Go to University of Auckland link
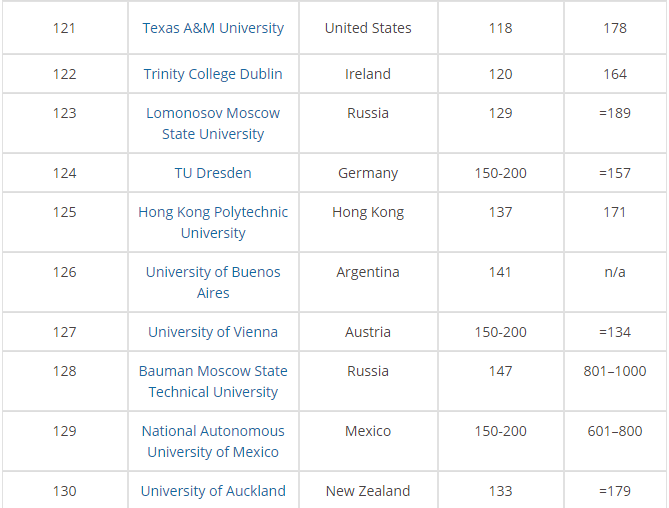This screenshot has height=508, width=669. point(213,491)
